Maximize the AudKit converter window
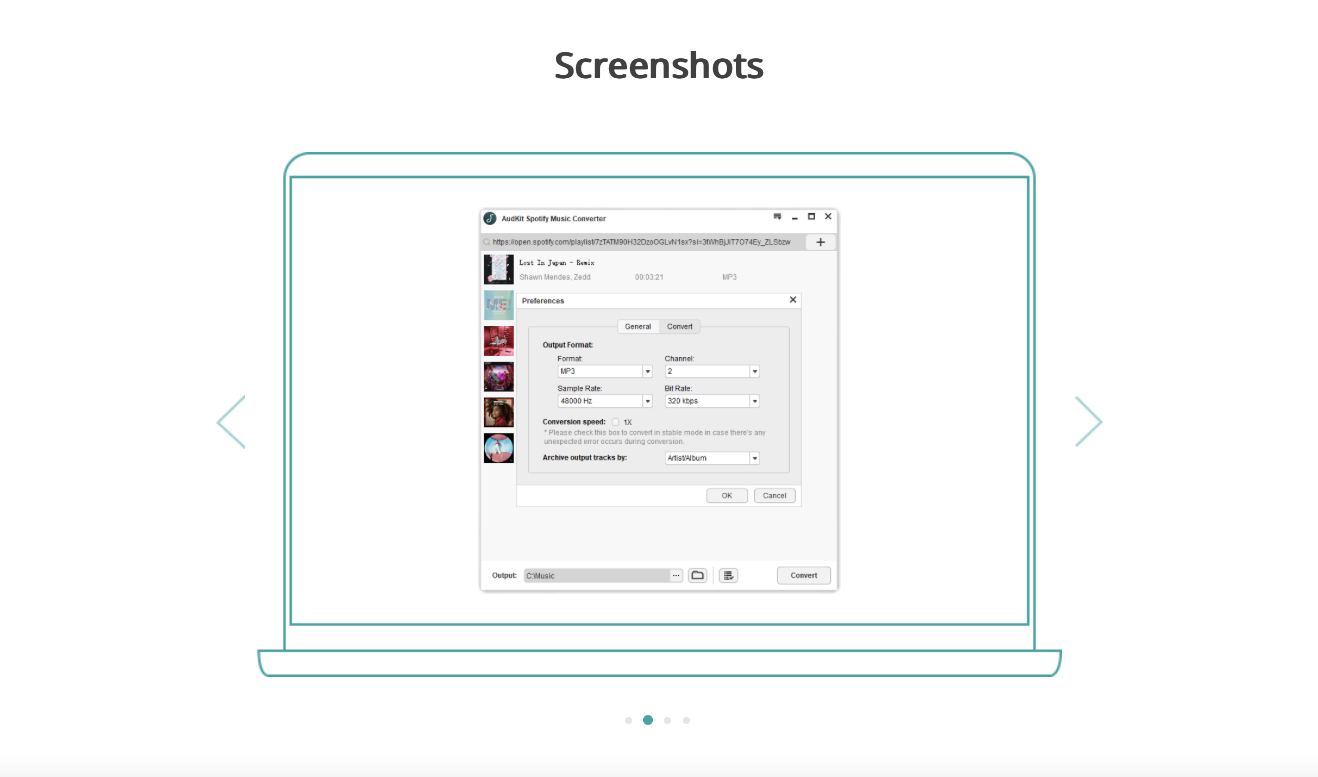 [x=811, y=217]
